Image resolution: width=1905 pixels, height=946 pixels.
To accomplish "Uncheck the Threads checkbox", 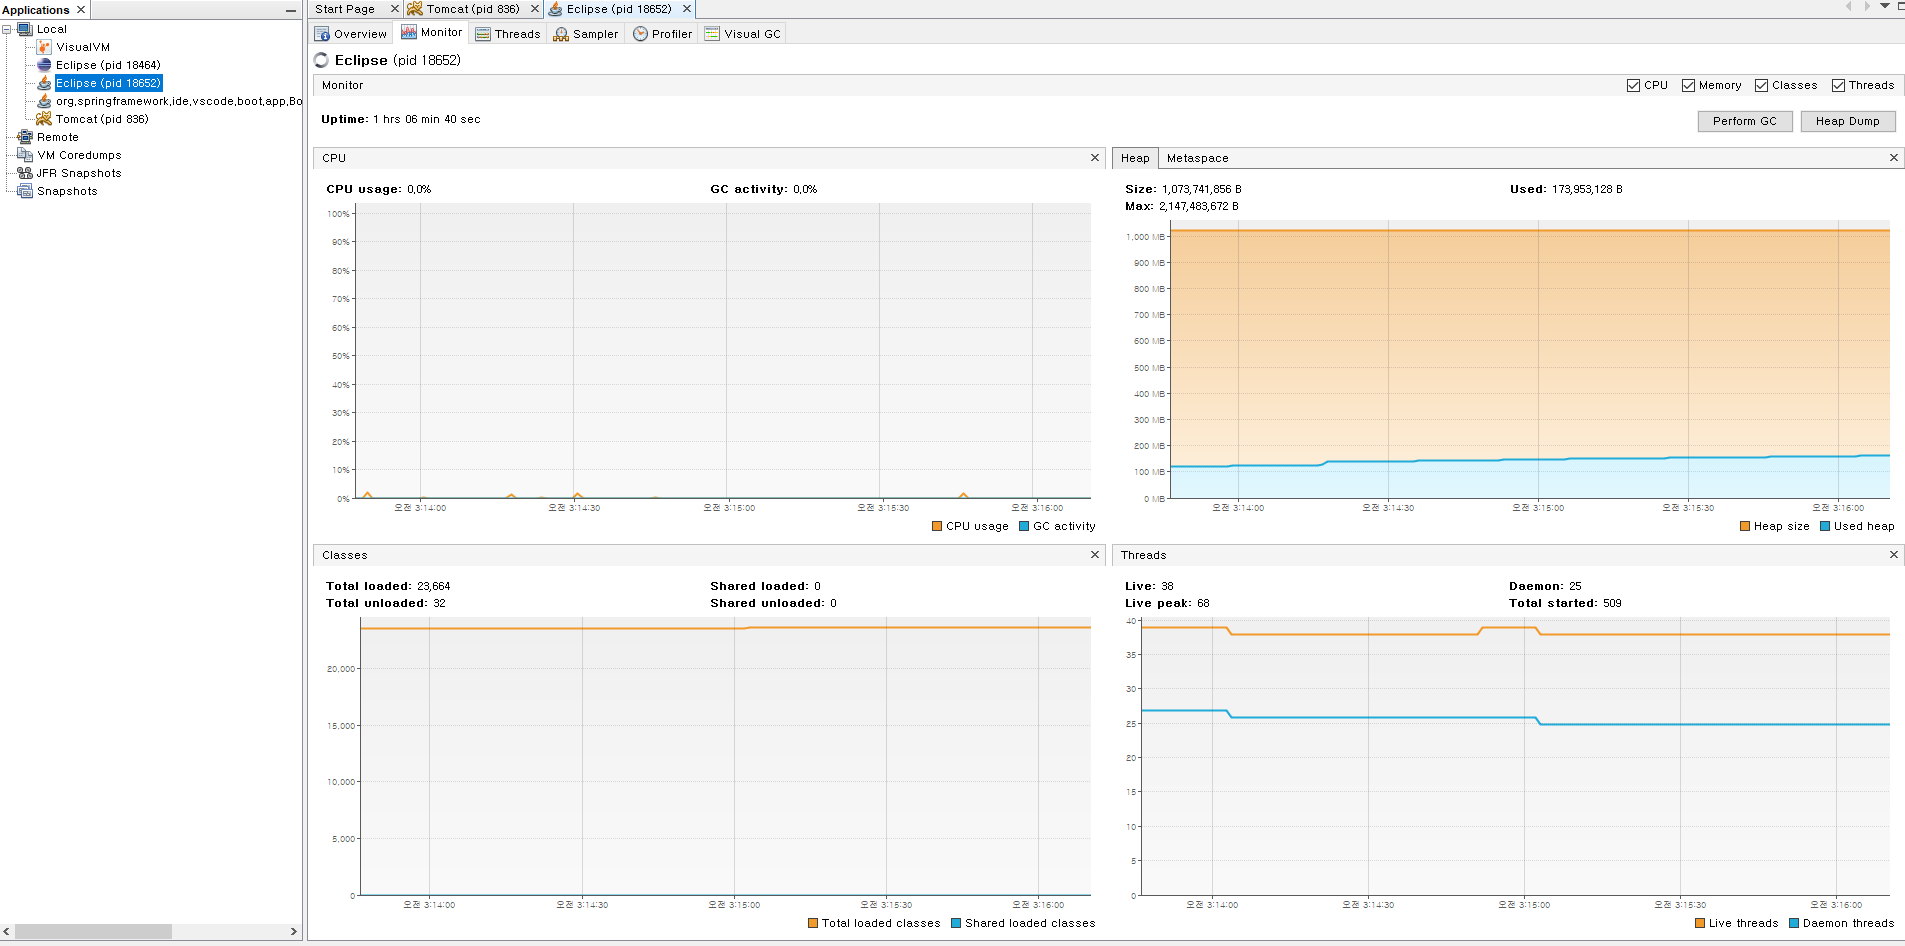I will pos(1838,86).
